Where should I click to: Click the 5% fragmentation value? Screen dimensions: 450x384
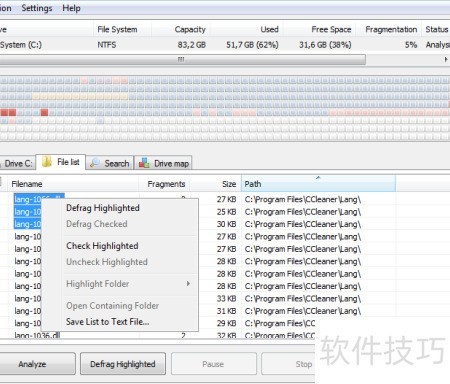tap(411, 45)
